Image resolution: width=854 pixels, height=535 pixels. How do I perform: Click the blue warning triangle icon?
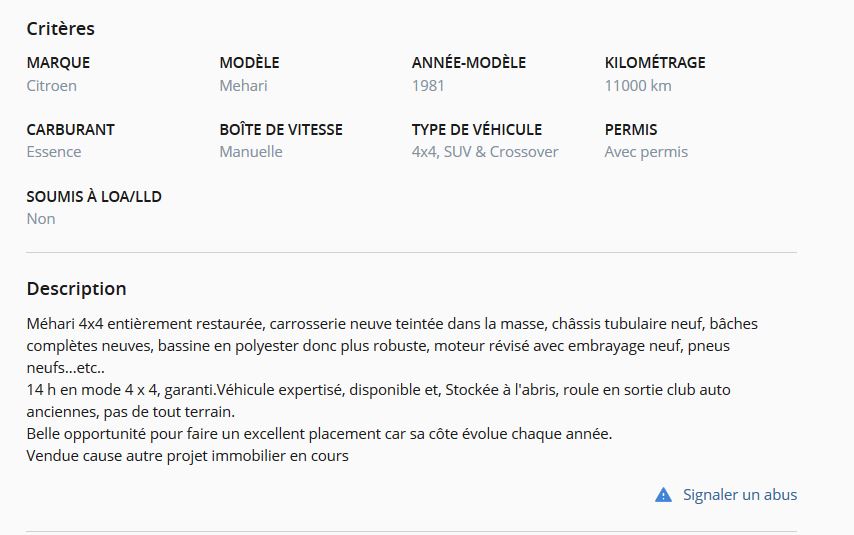pos(663,495)
